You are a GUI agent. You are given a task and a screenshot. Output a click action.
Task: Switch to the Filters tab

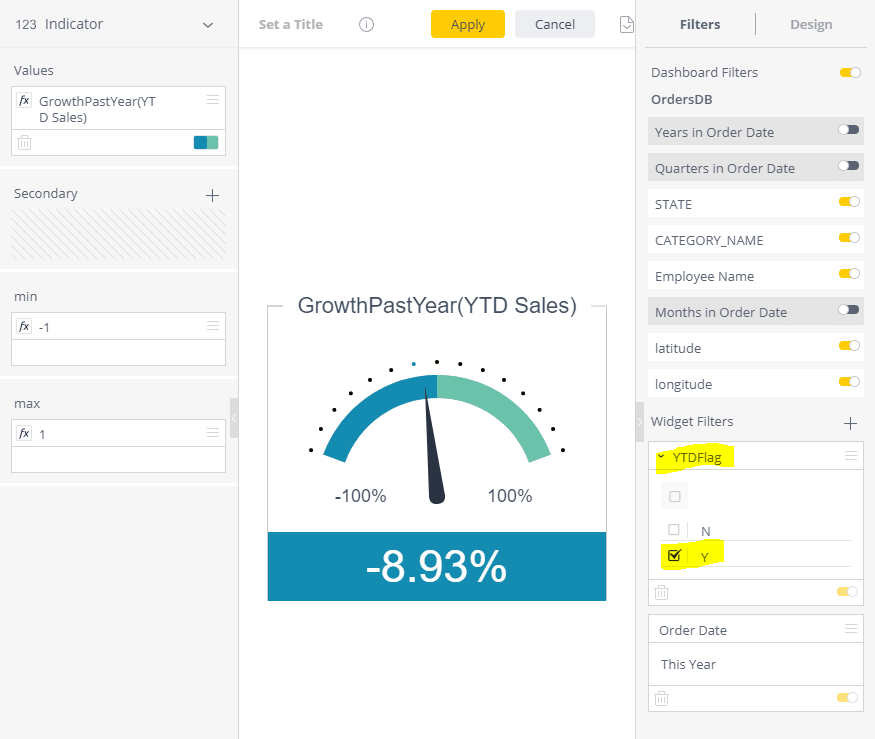point(700,25)
